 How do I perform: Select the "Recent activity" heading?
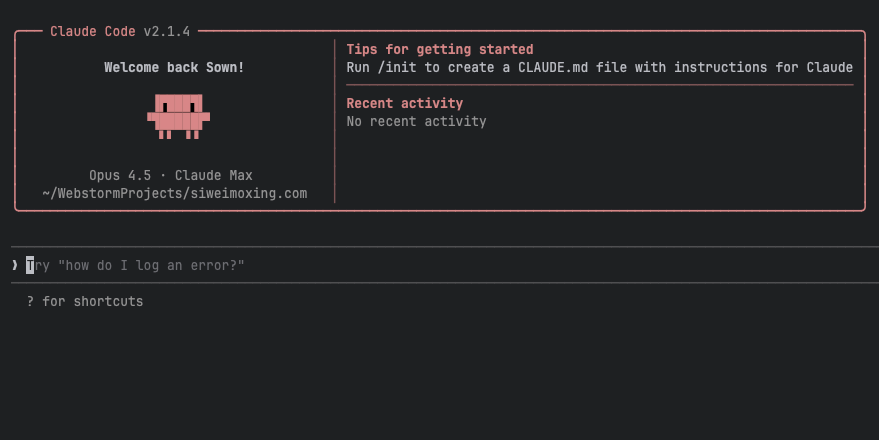(404, 103)
